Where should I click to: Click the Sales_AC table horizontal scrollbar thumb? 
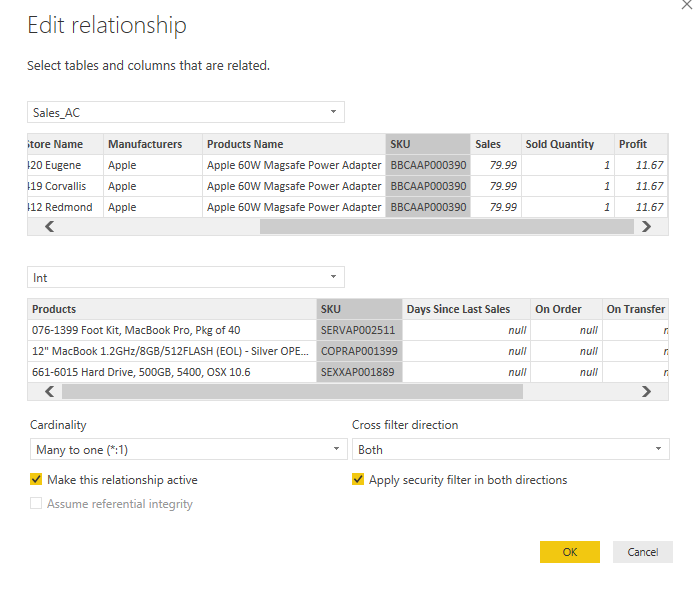[447, 227]
